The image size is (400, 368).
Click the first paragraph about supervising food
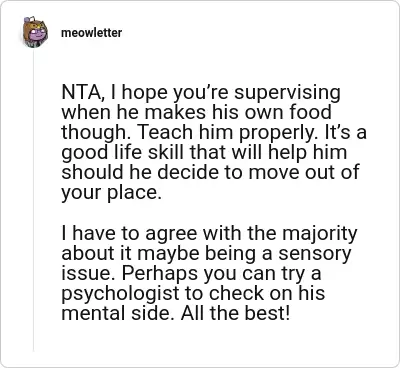point(214,143)
